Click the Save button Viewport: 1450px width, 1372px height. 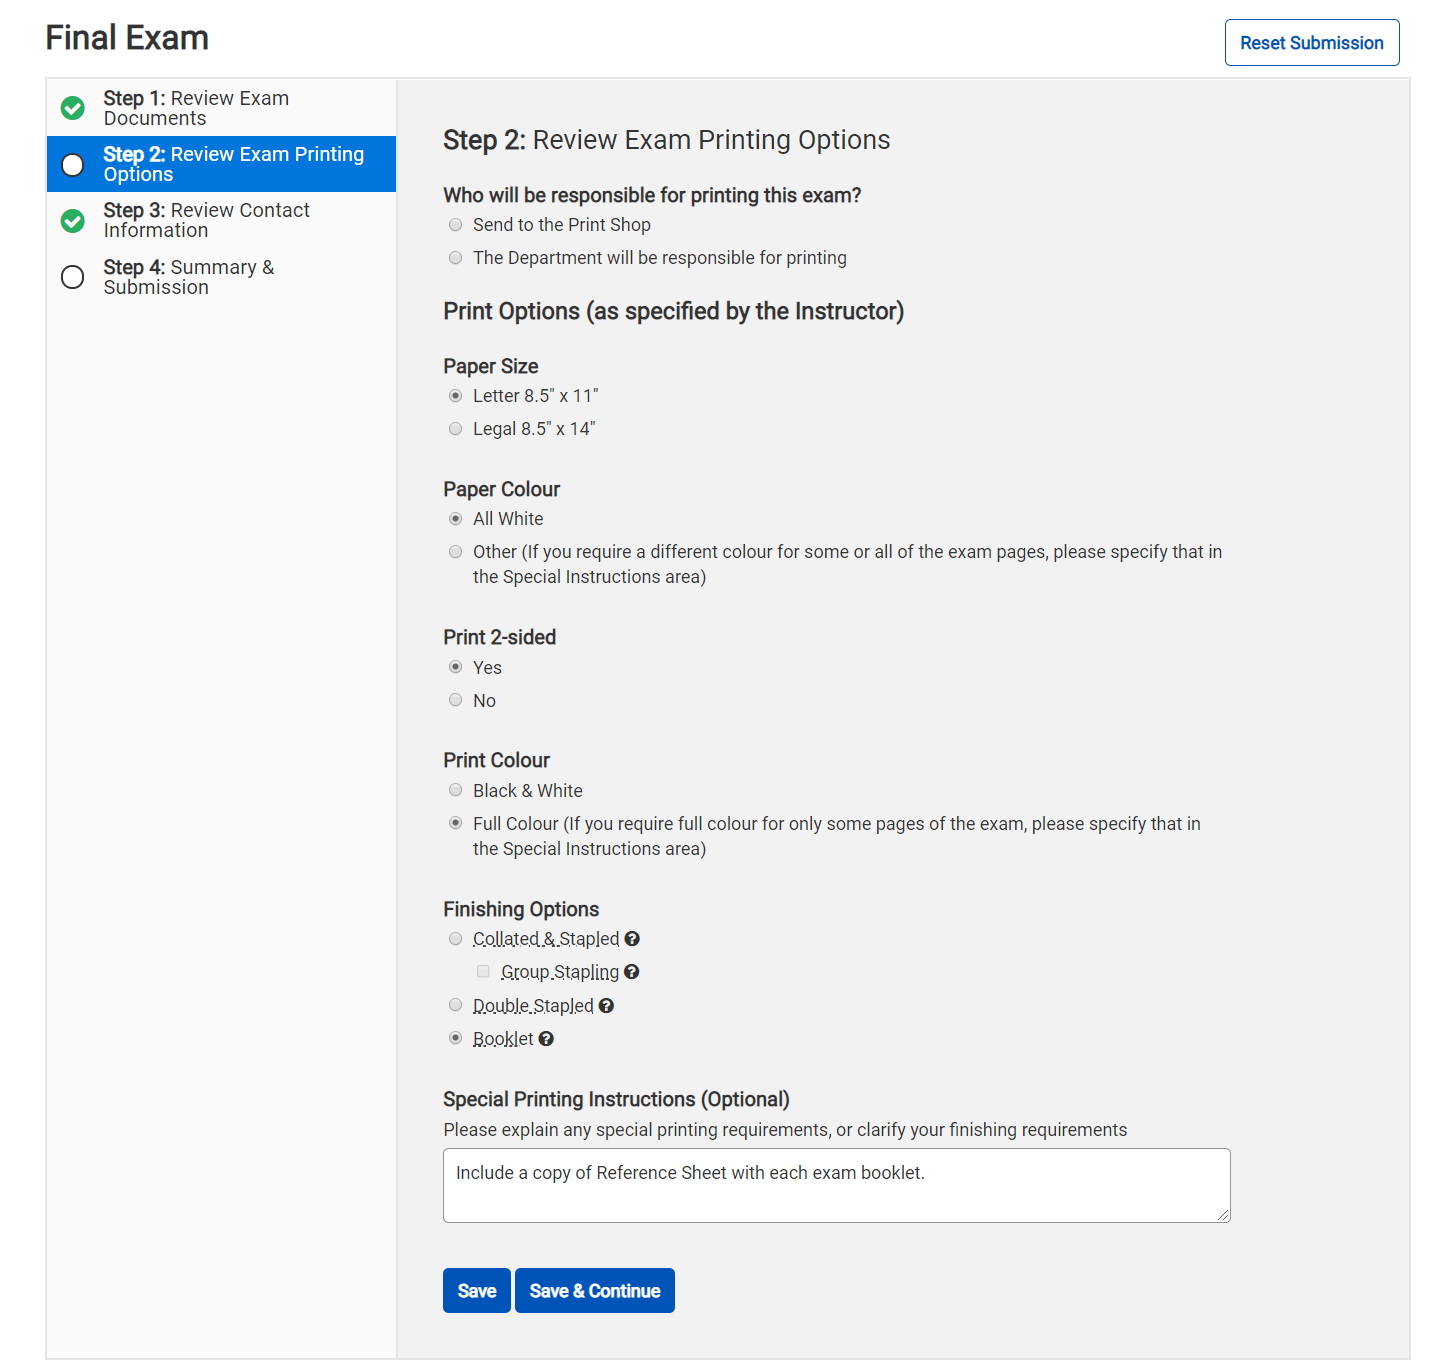coord(477,1291)
